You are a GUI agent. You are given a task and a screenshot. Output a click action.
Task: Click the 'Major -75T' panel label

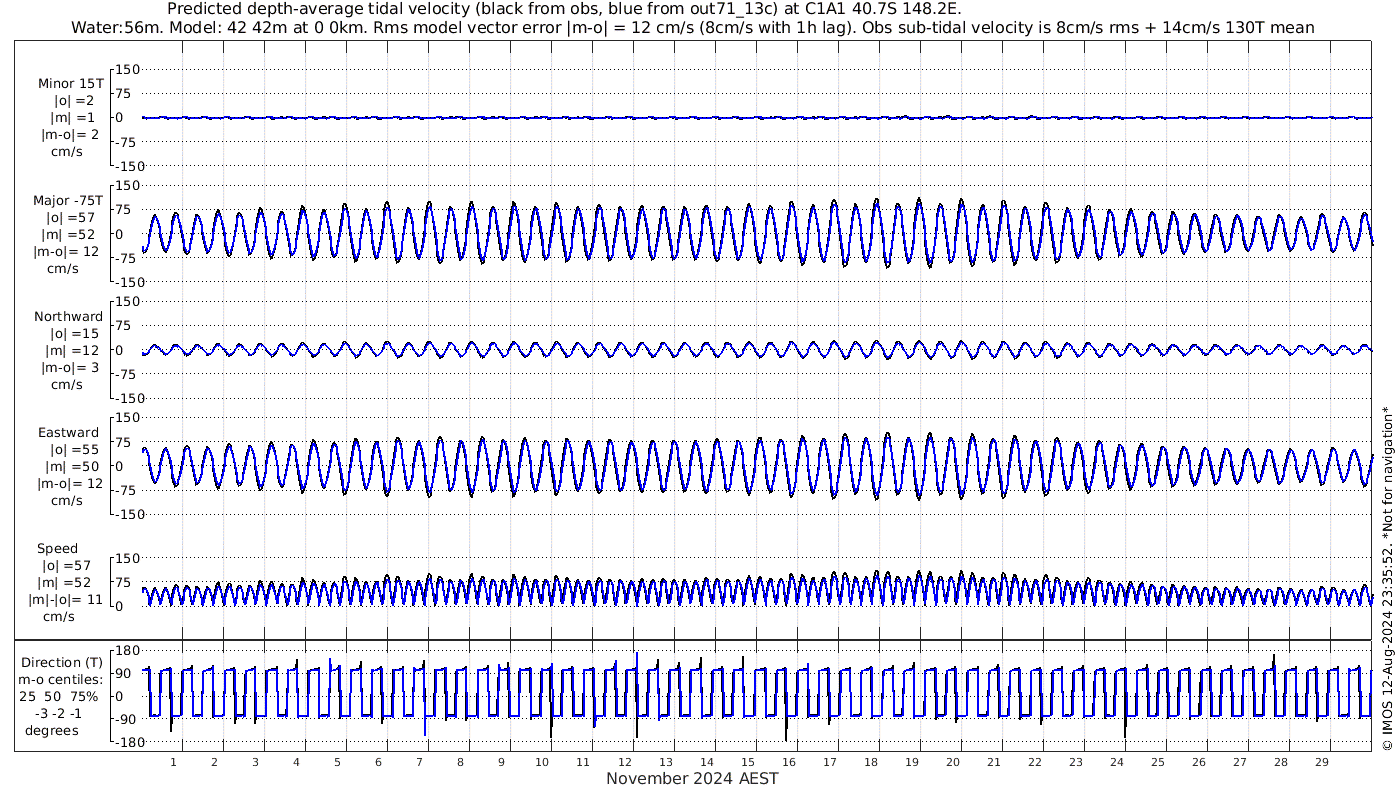67,201
